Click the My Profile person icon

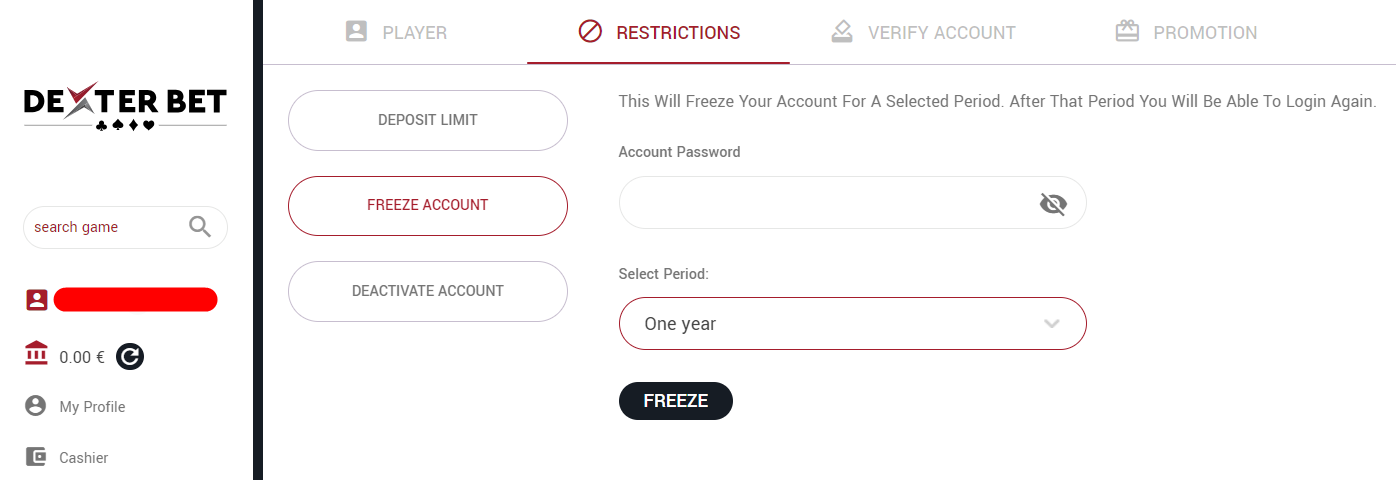click(x=36, y=406)
